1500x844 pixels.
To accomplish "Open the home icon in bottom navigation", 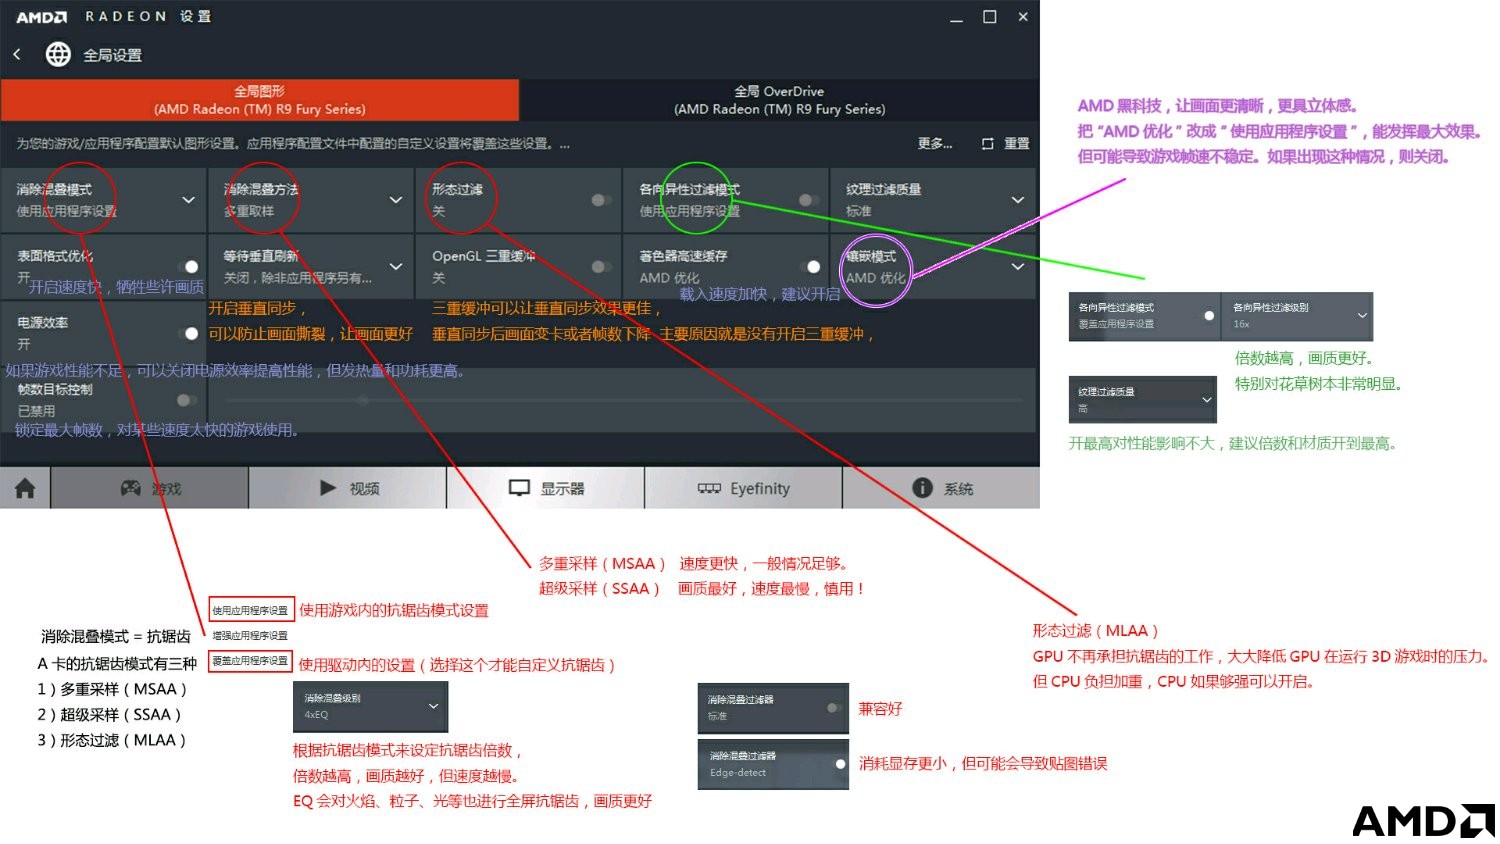I will (x=25, y=488).
